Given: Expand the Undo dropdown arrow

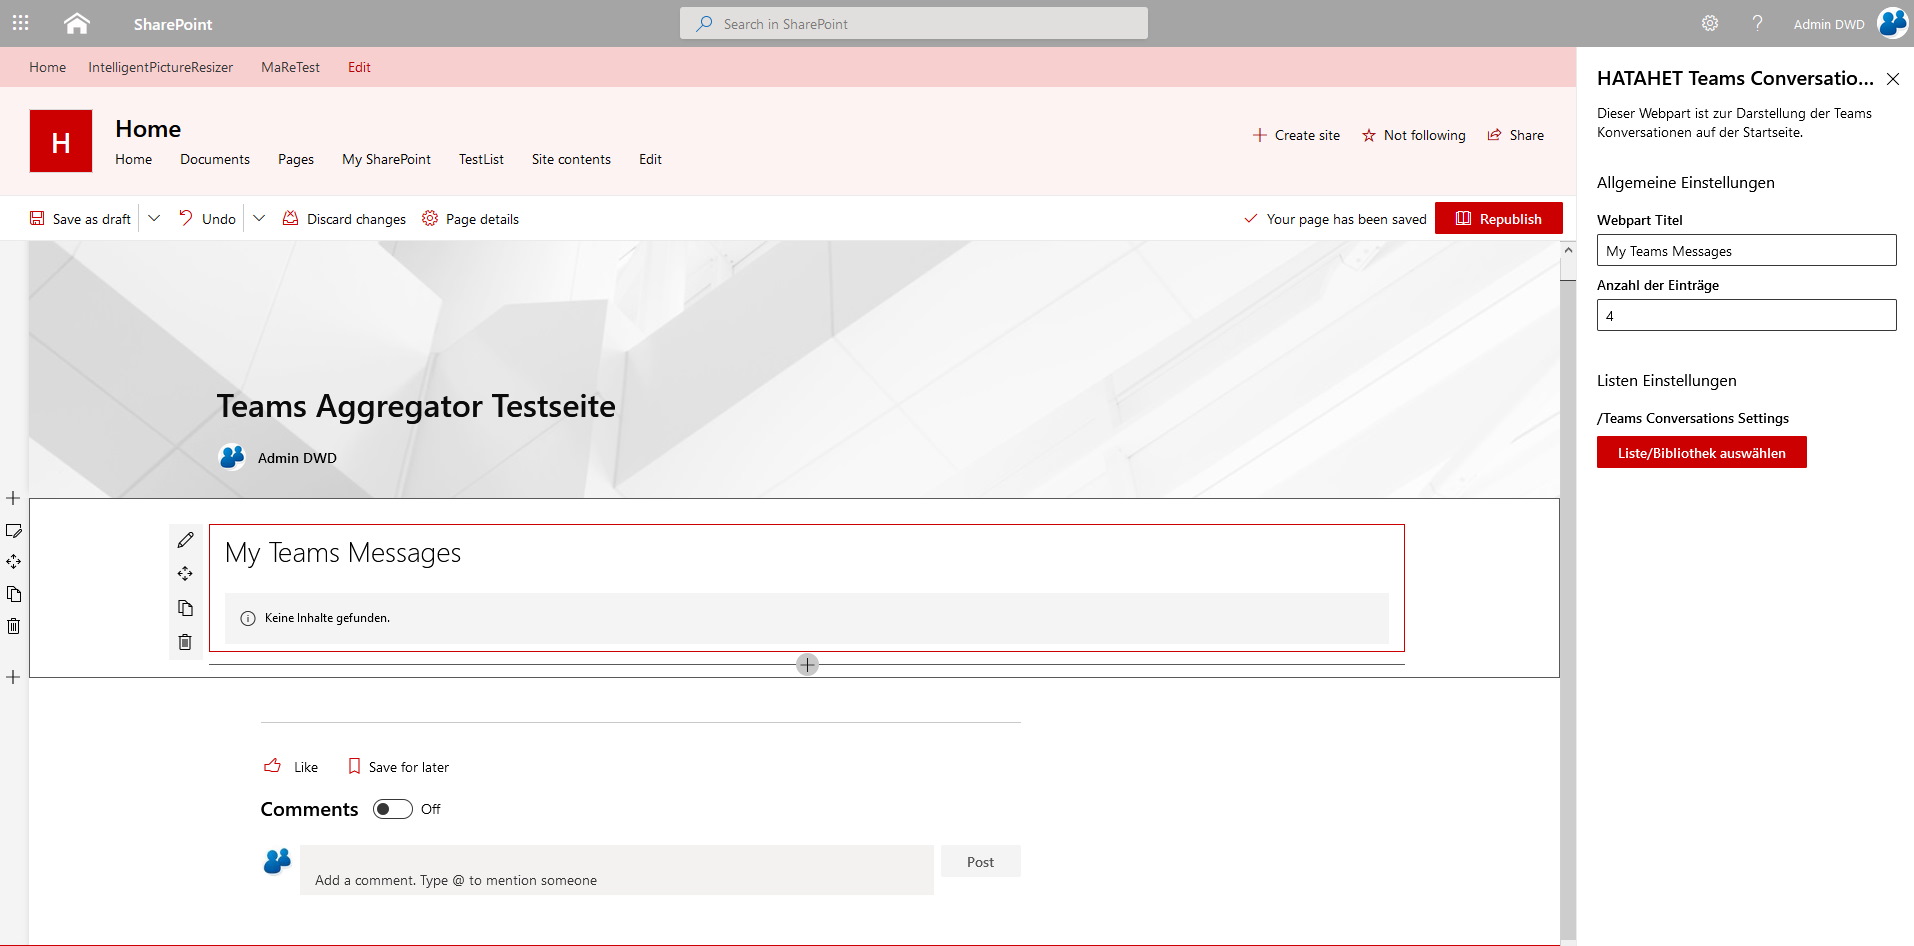Looking at the screenshot, I should tap(258, 218).
